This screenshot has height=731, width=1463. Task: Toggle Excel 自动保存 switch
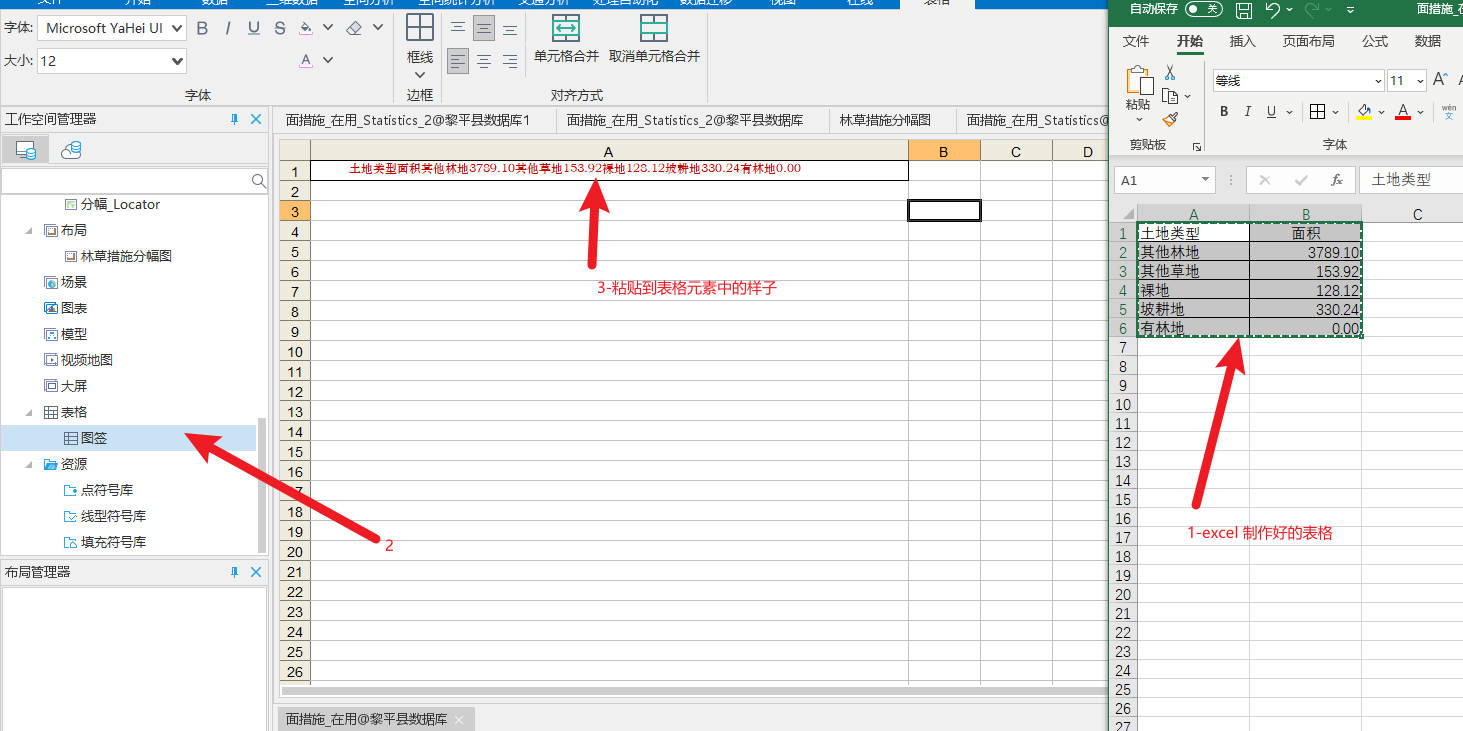point(1203,9)
